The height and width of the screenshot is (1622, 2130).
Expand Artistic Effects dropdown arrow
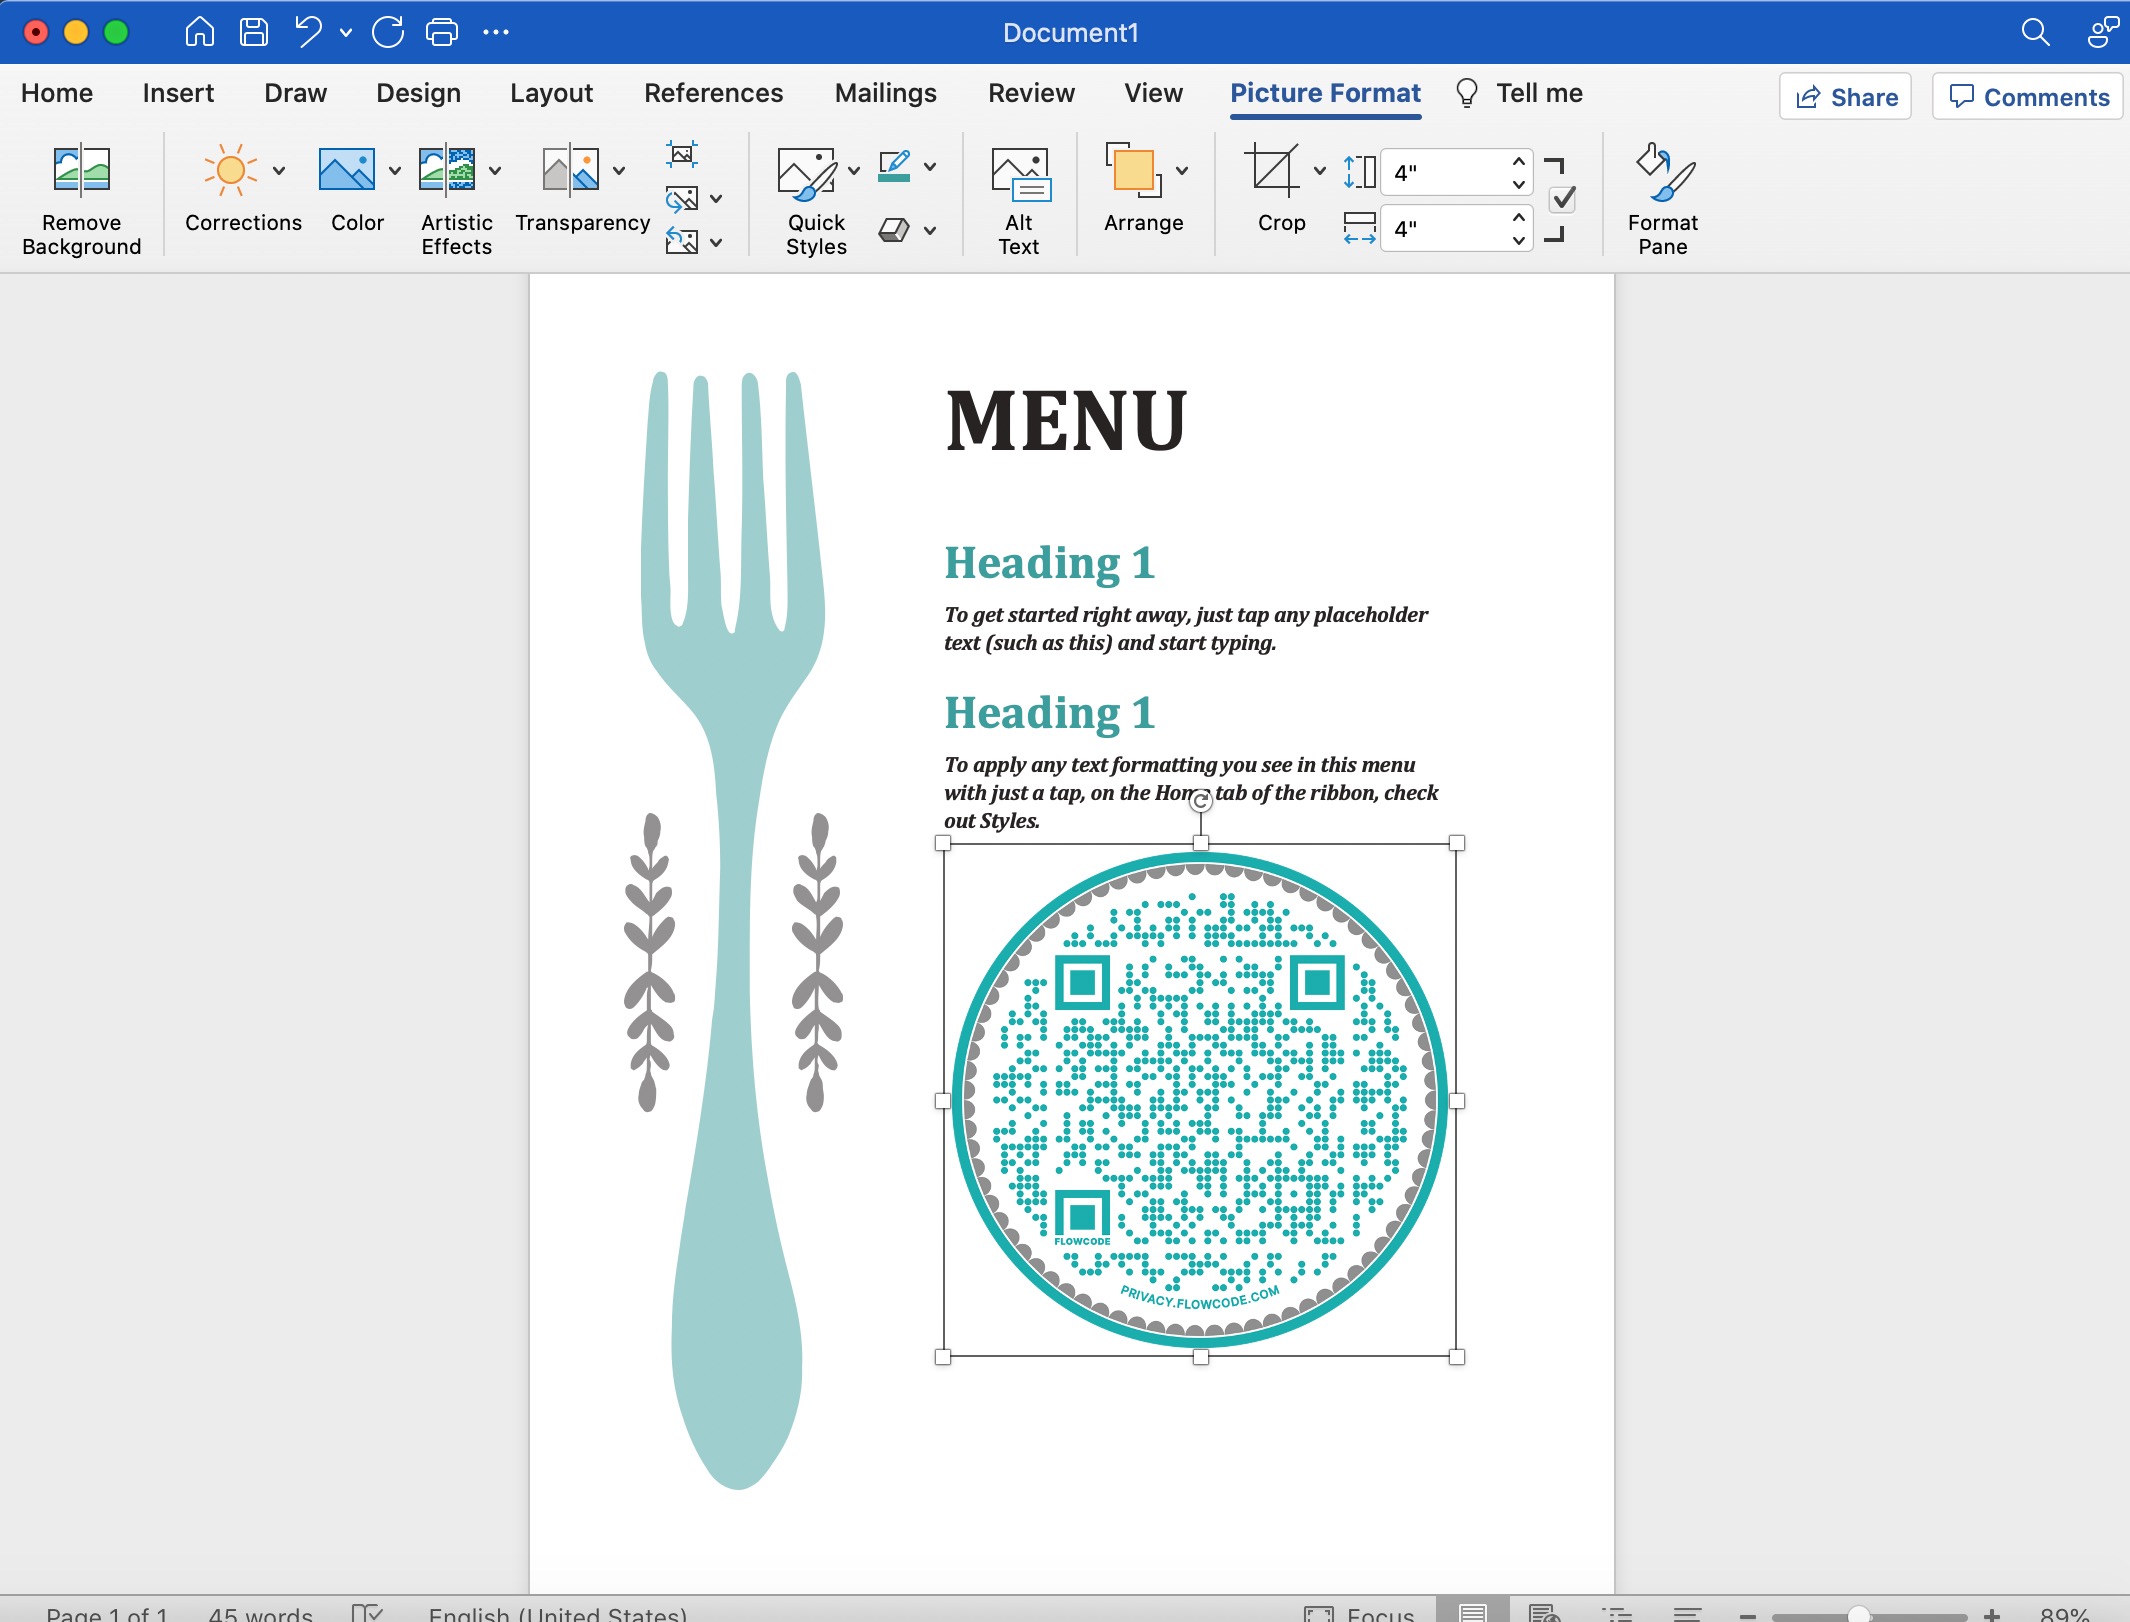coord(495,170)
